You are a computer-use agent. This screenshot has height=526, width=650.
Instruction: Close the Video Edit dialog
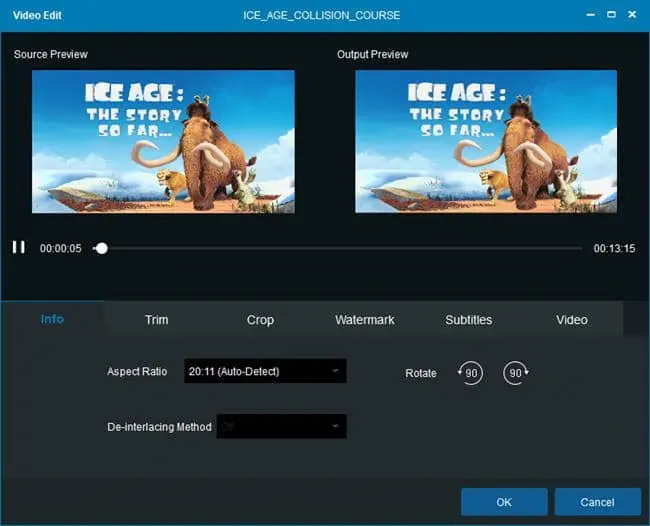tap(634, 16)
